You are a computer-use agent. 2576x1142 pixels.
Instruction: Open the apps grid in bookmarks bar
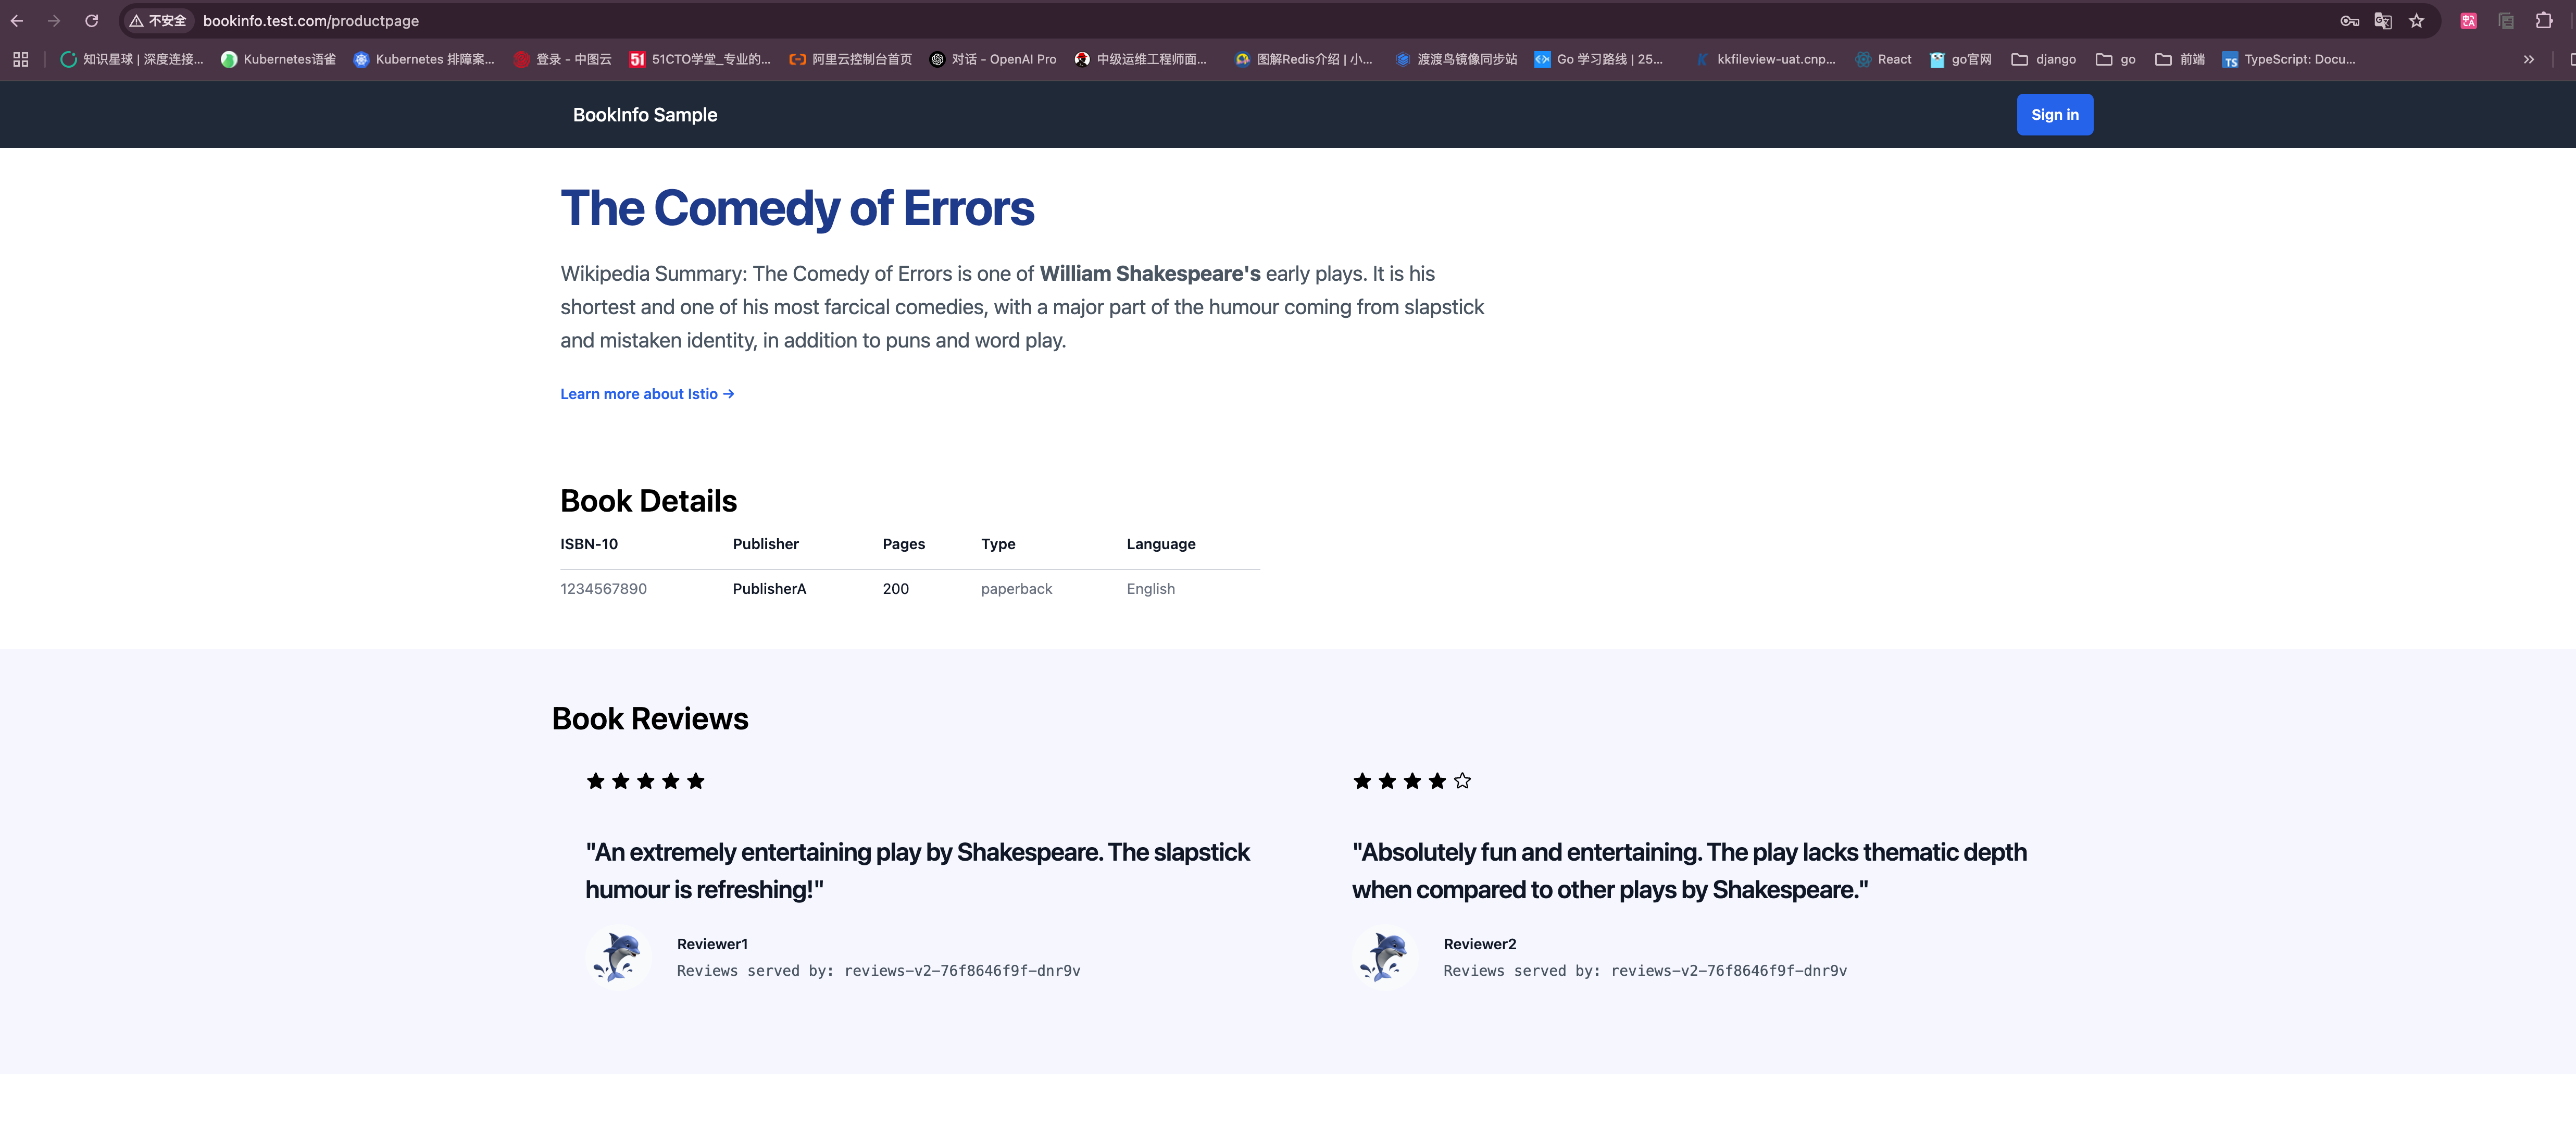(x=21, y=60)
